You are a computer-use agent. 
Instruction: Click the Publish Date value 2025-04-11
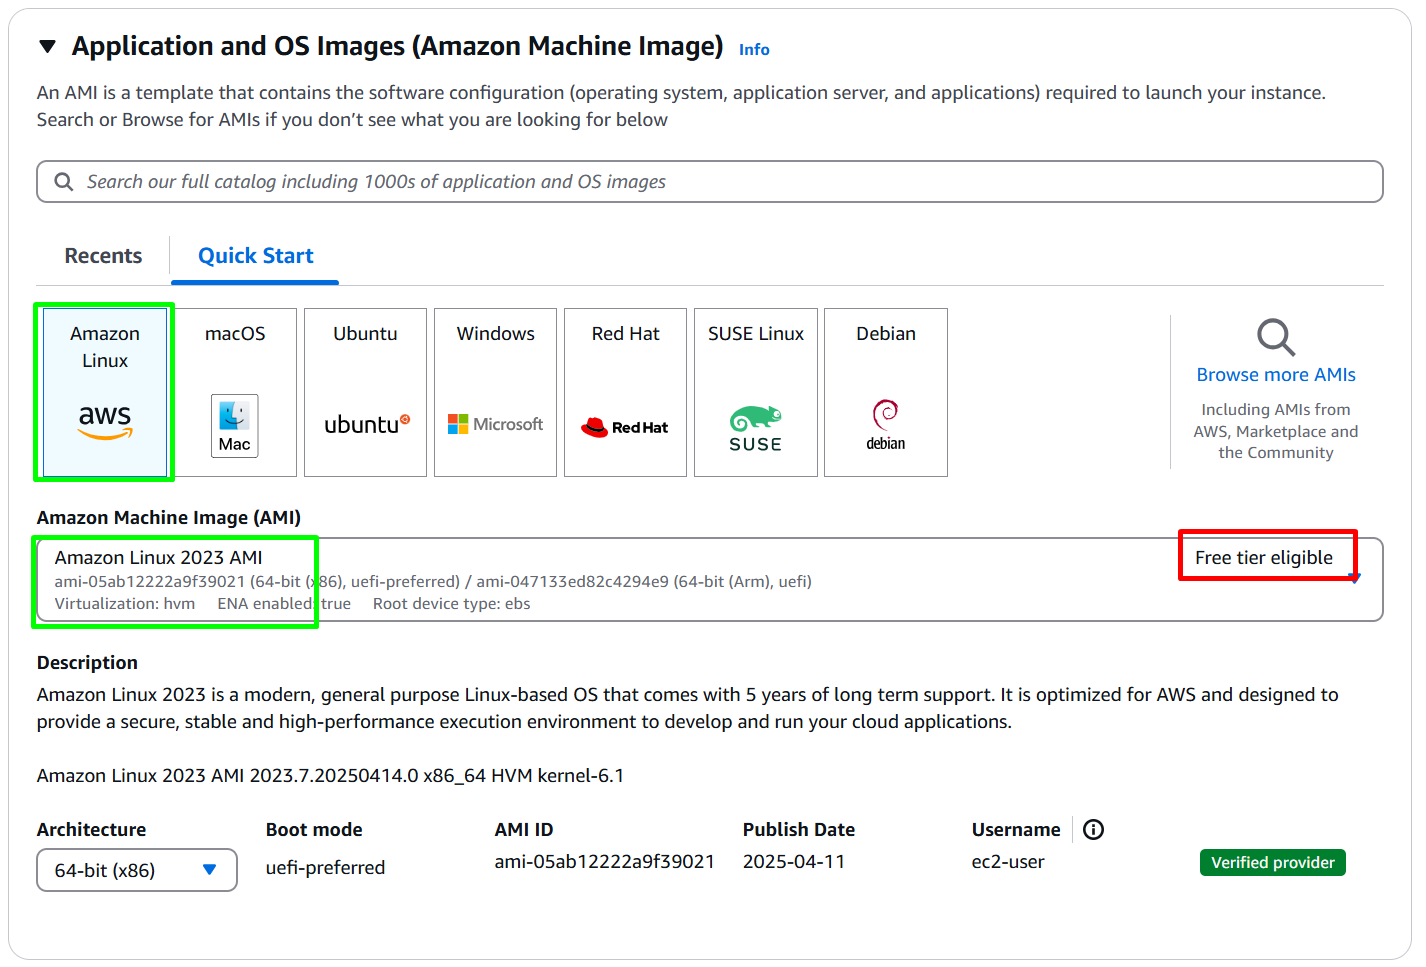(x=794, y=862)
